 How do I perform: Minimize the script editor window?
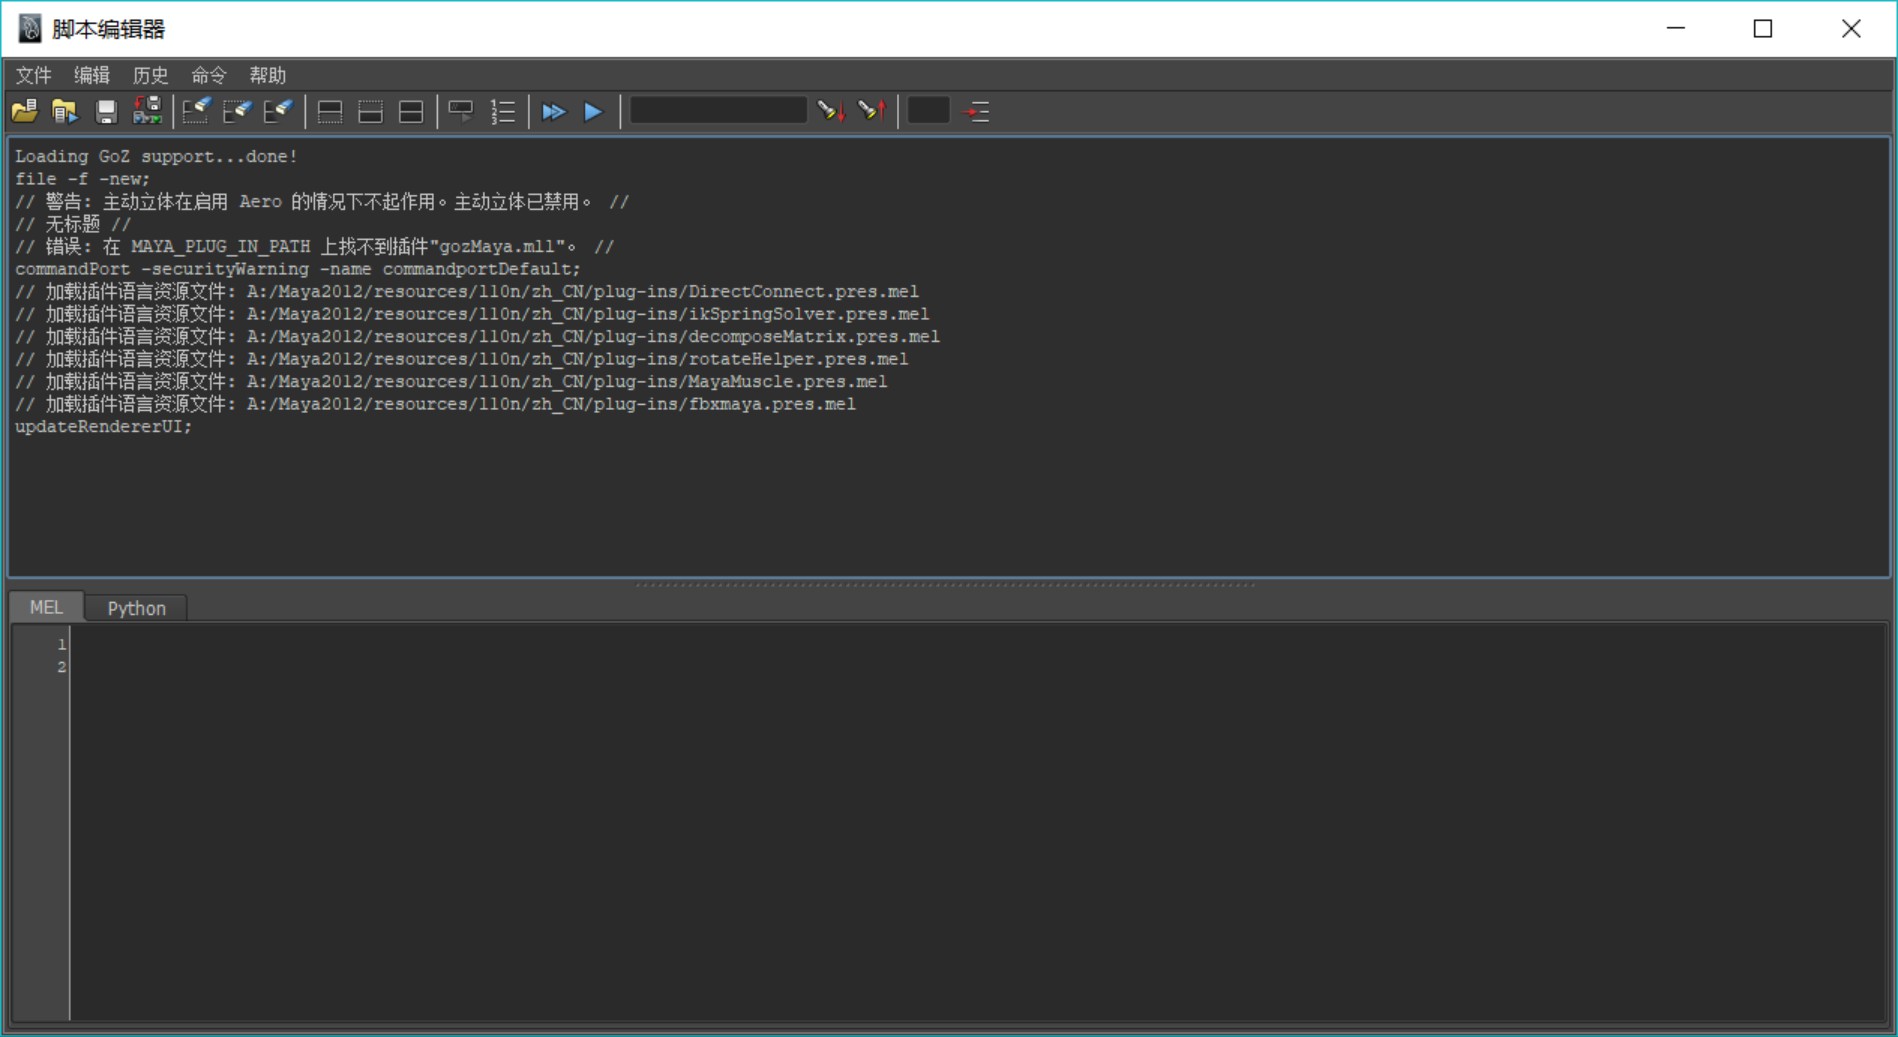1676,28
